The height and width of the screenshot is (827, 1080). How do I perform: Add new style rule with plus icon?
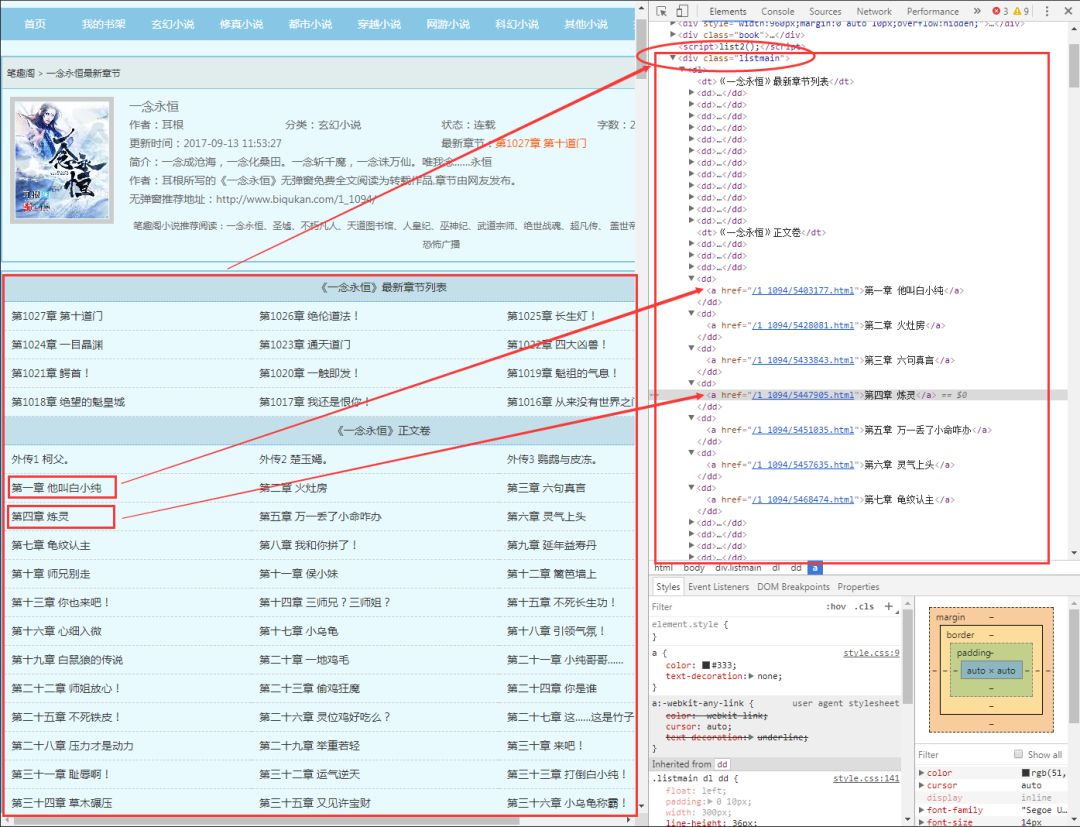point(889,607)
